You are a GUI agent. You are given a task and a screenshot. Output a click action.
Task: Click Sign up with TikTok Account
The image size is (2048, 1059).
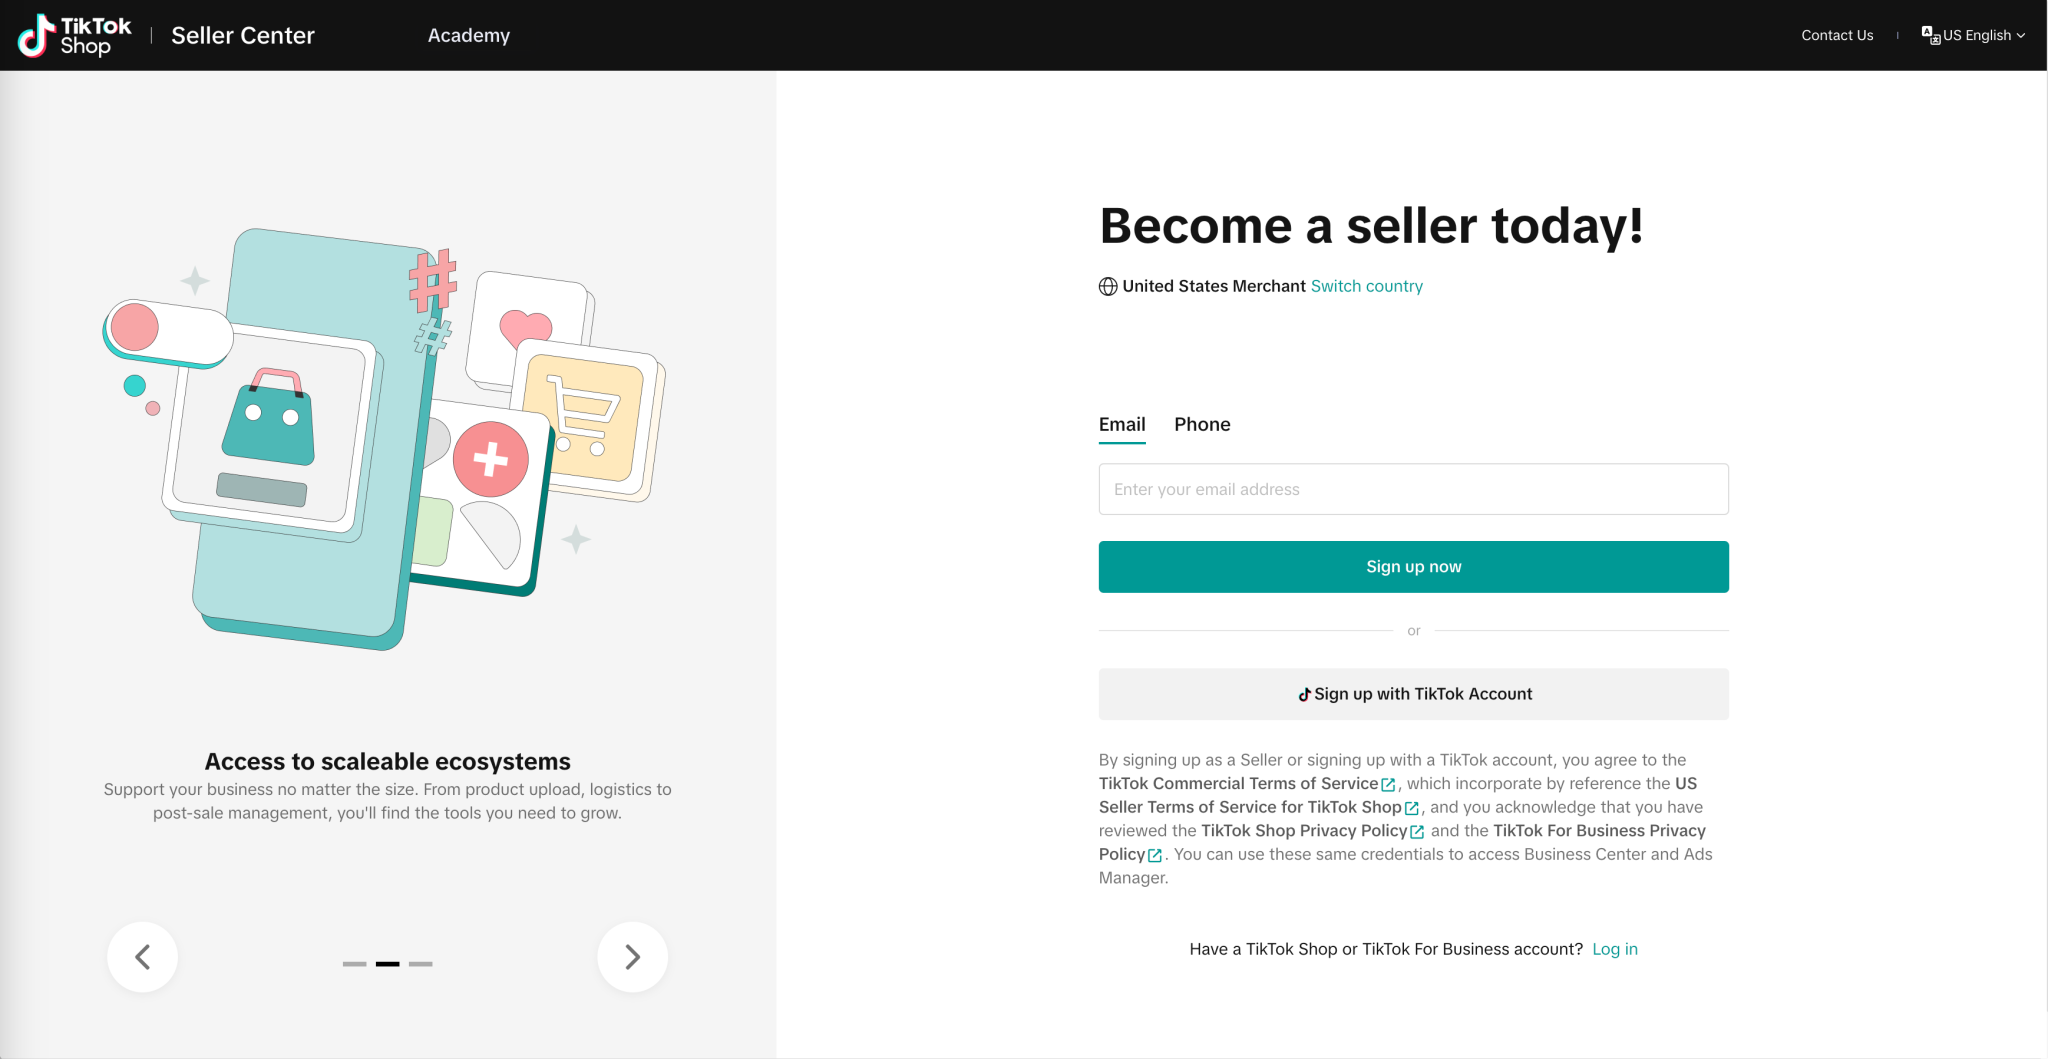1413,693
